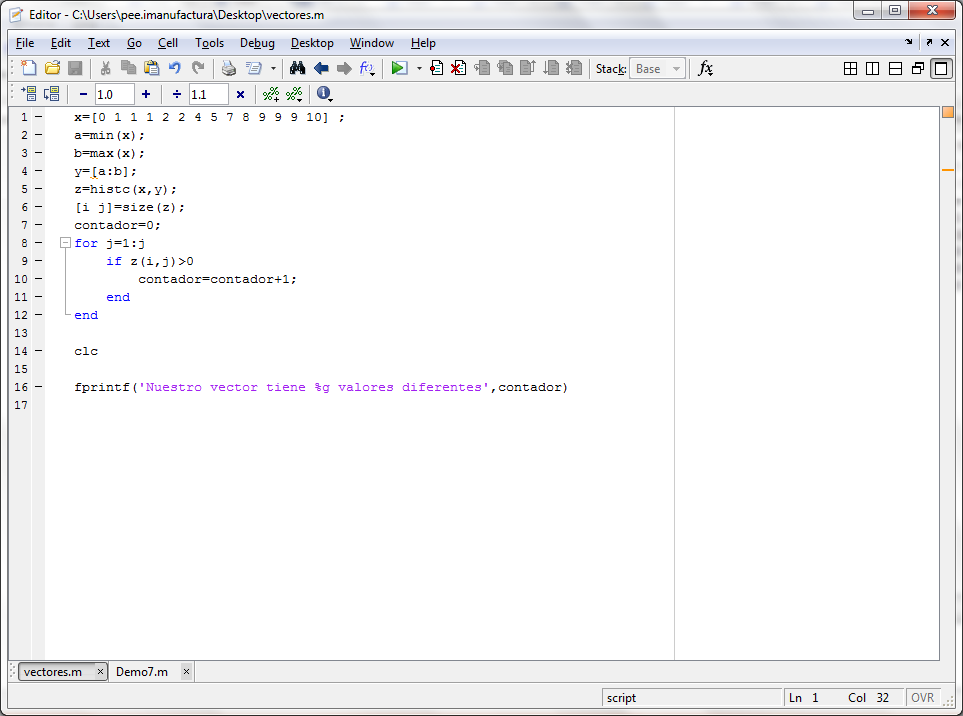Toggle breakpoint dash on line 5
The height and width of the screenshot is (716, 963).
pos(38,189)
